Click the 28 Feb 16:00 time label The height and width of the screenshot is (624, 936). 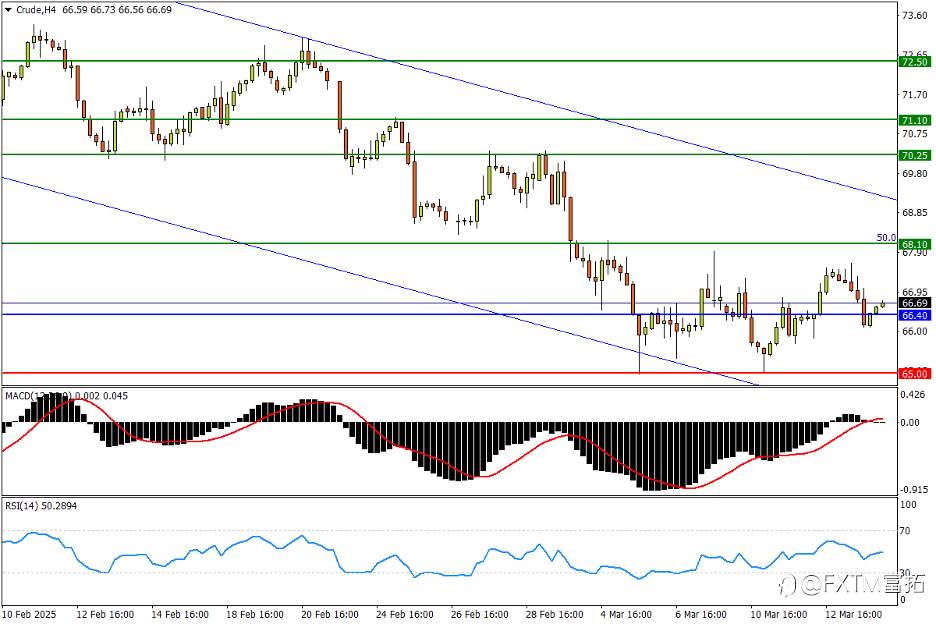click(555, 614)
